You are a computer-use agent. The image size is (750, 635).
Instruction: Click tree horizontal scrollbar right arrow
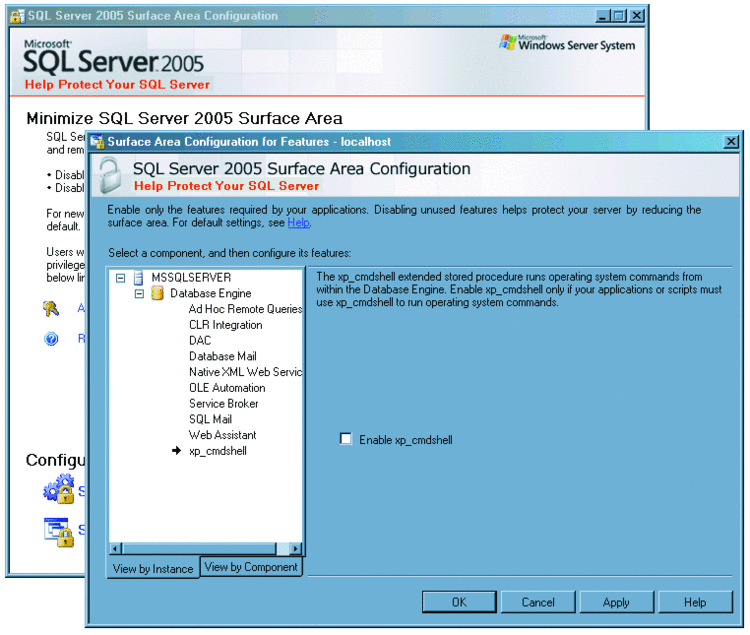tap(296, 548)
